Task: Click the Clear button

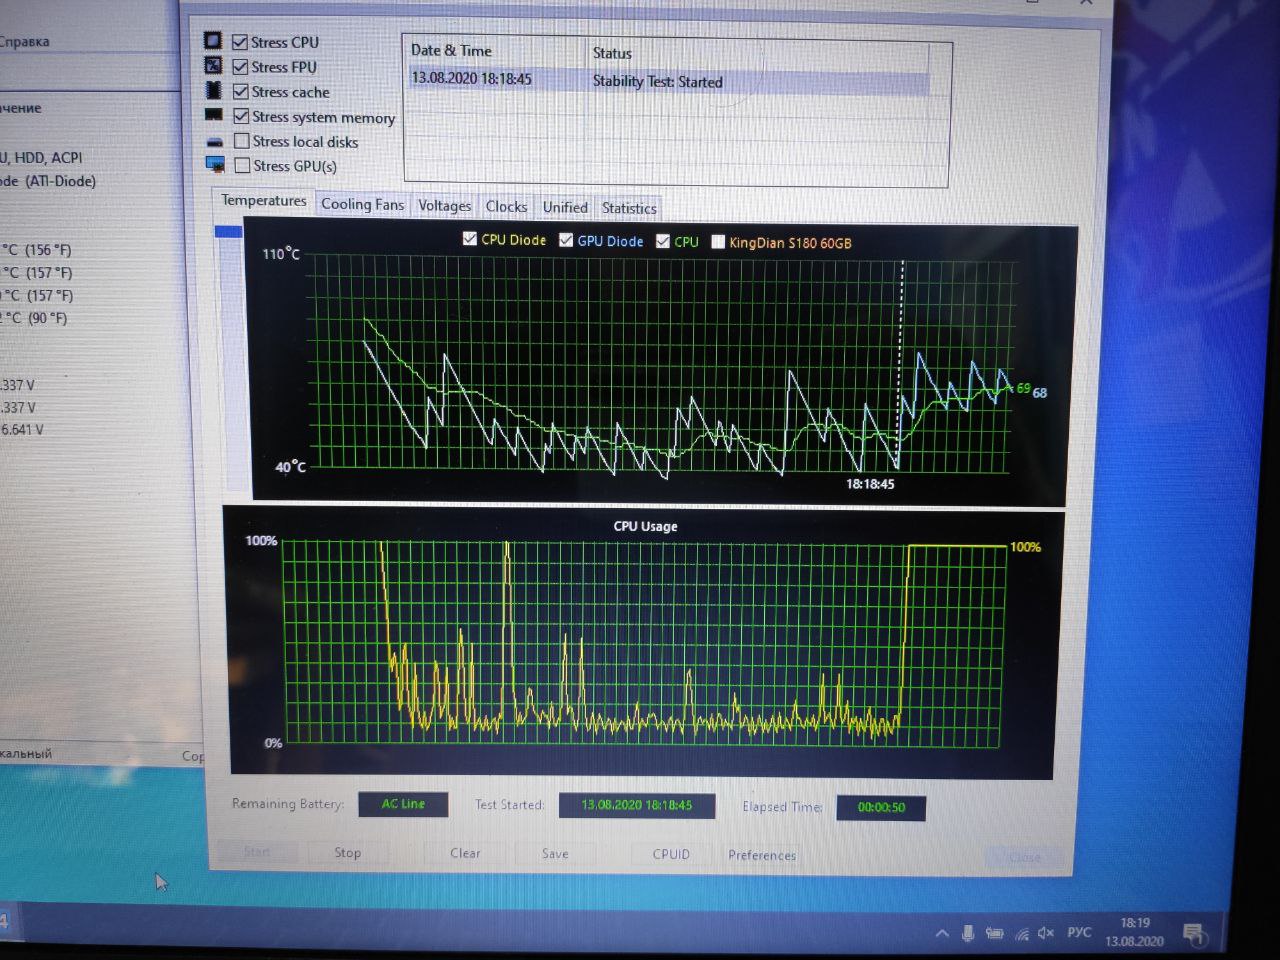Action: tap(465, 853)
